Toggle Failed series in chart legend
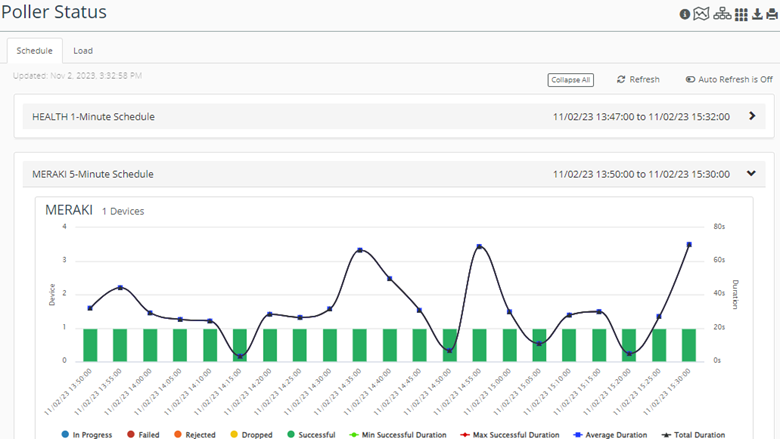Image resolution: width=780 pixels, height=439 pixels. (142, 435)
